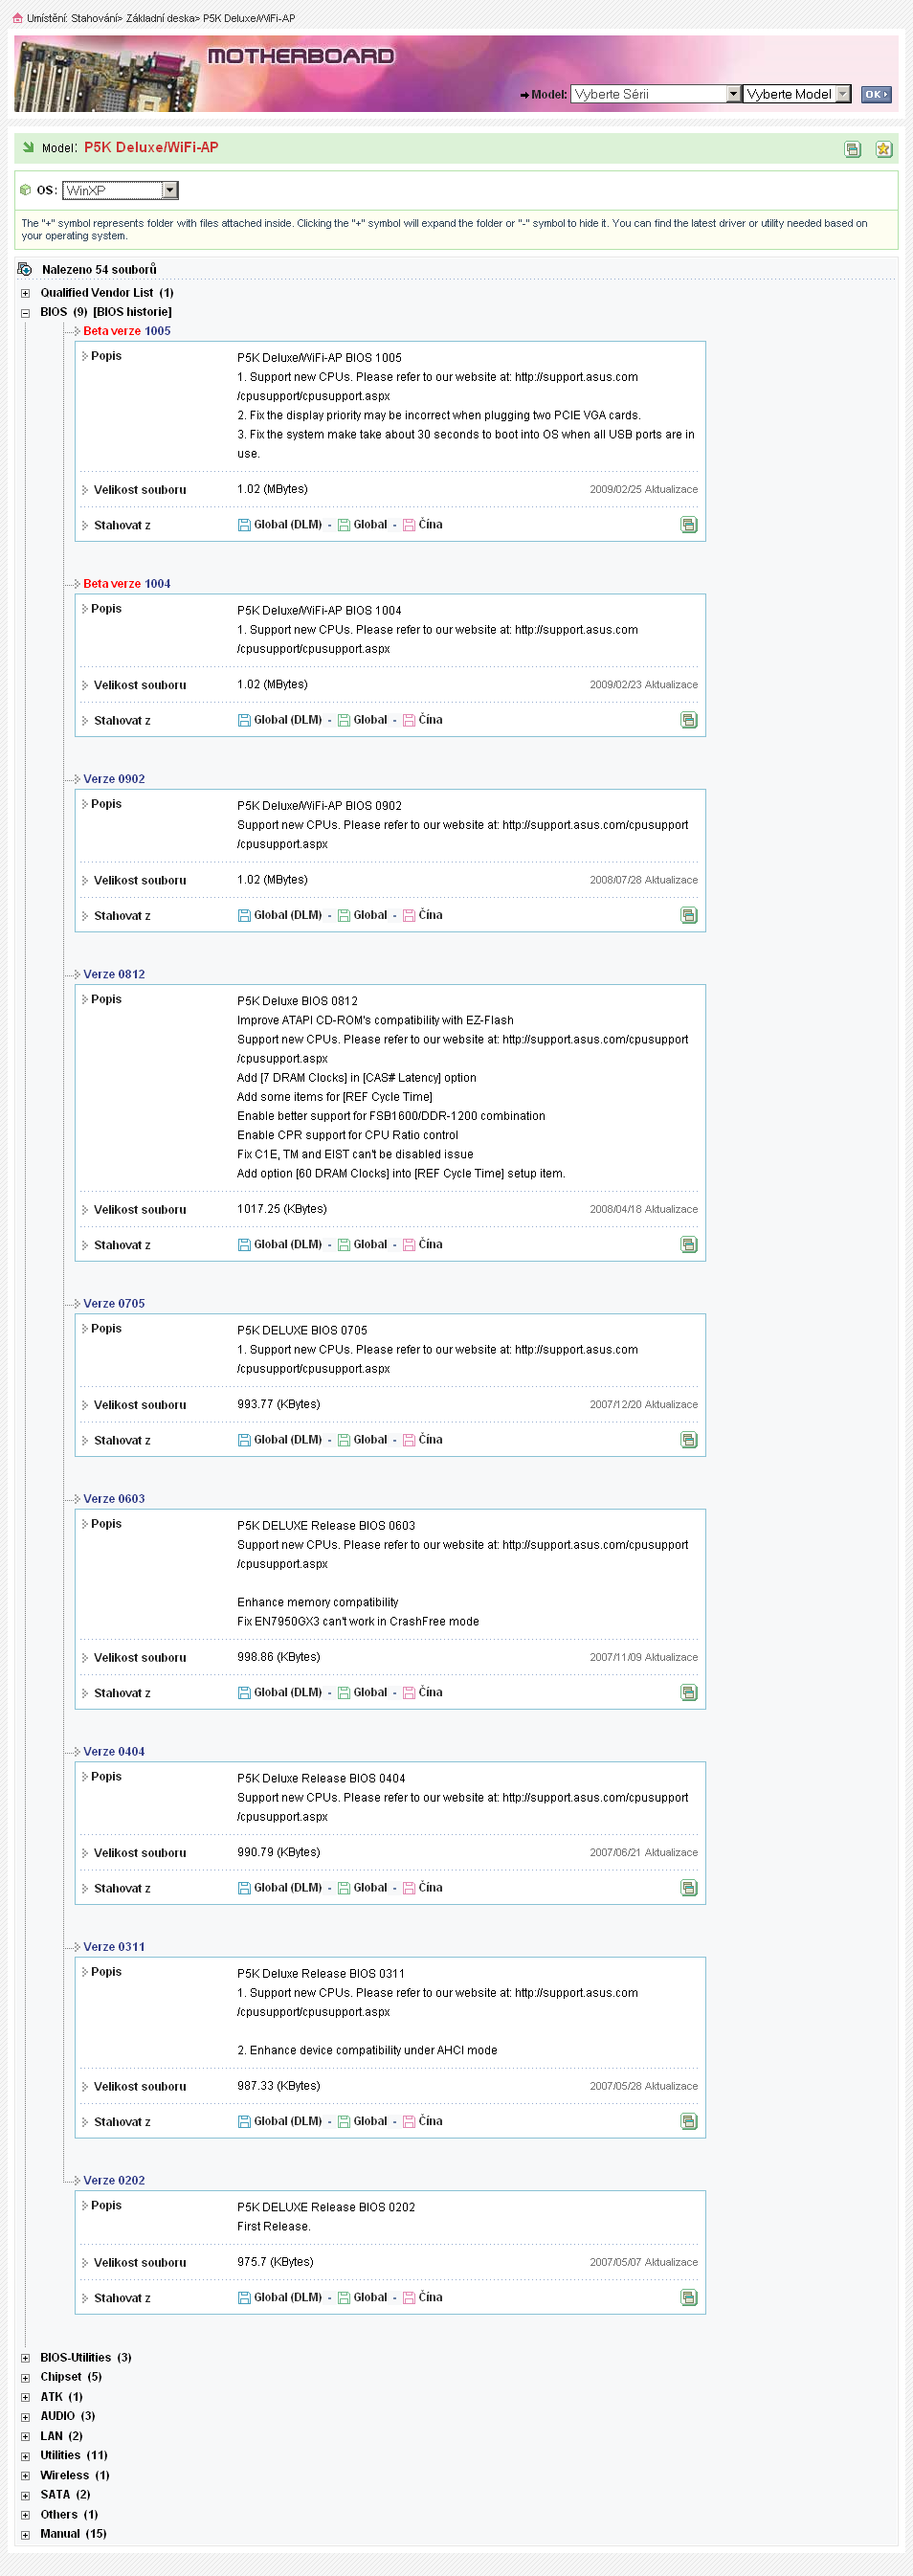Click green save icon in Beta verze 1004 box

(689, 720)
